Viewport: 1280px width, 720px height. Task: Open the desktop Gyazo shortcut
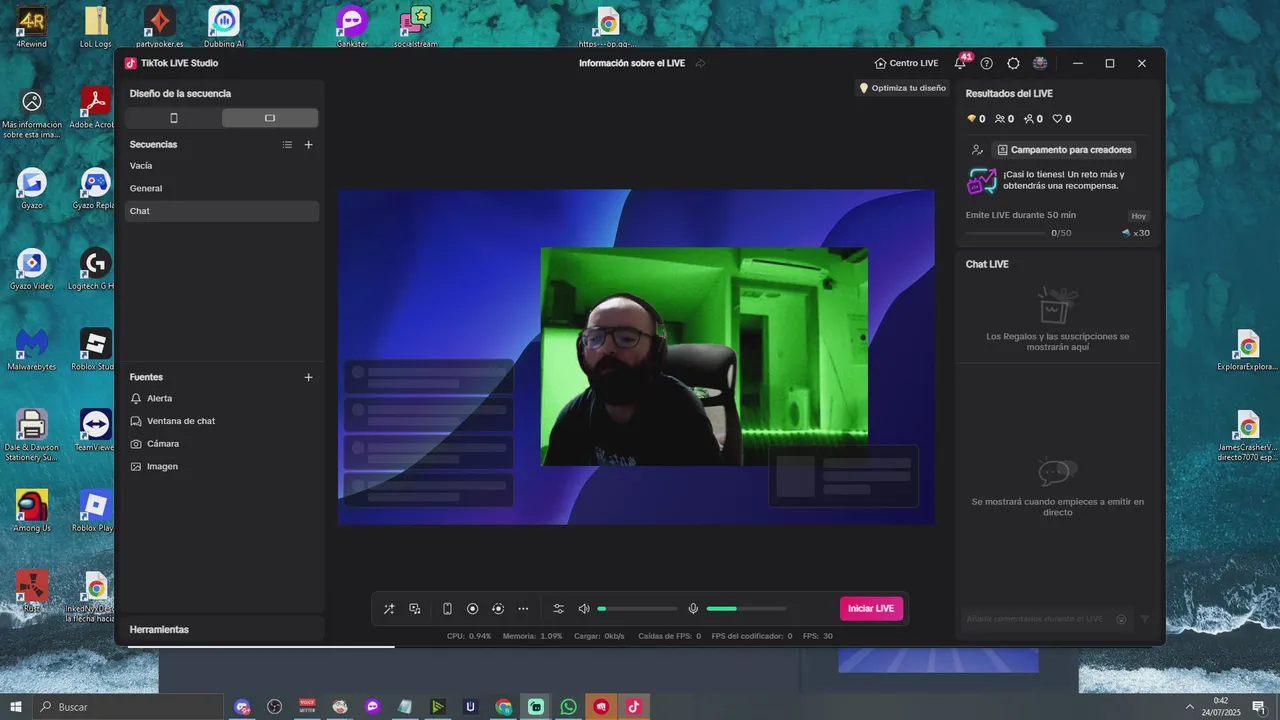[x=32, y=188]
